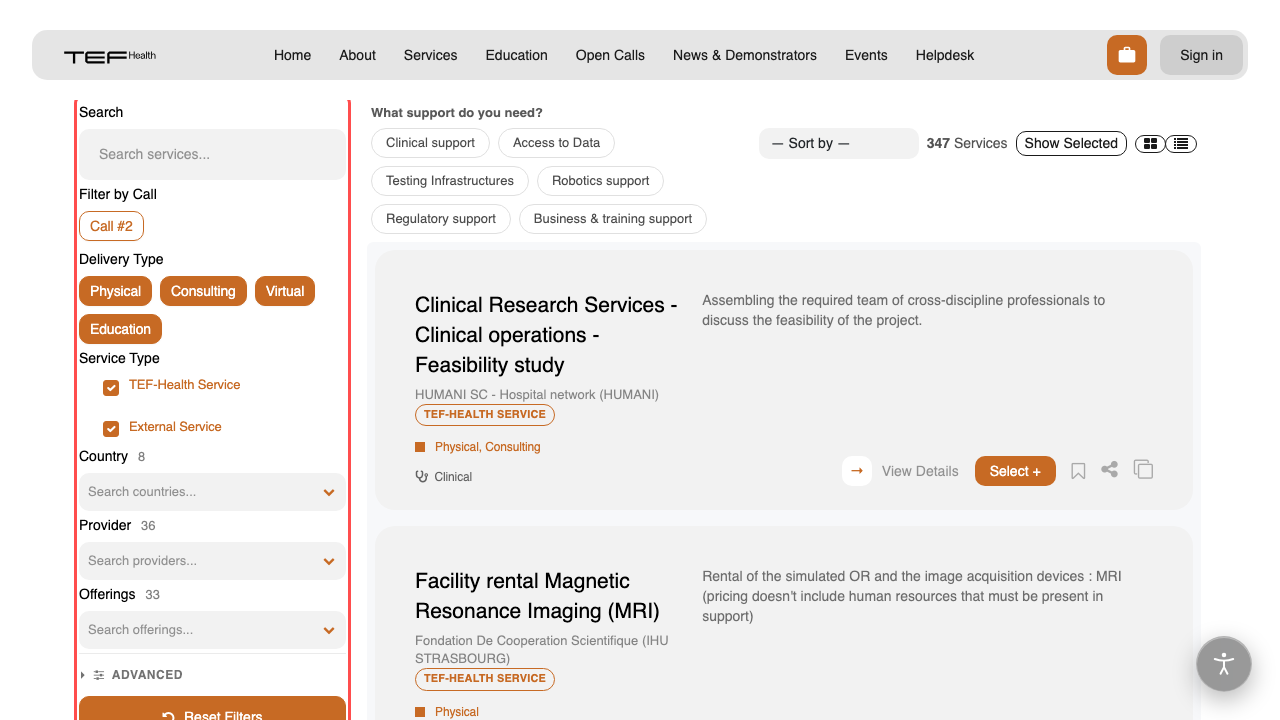Click the Reset Filters button

(x=212, y=709)
